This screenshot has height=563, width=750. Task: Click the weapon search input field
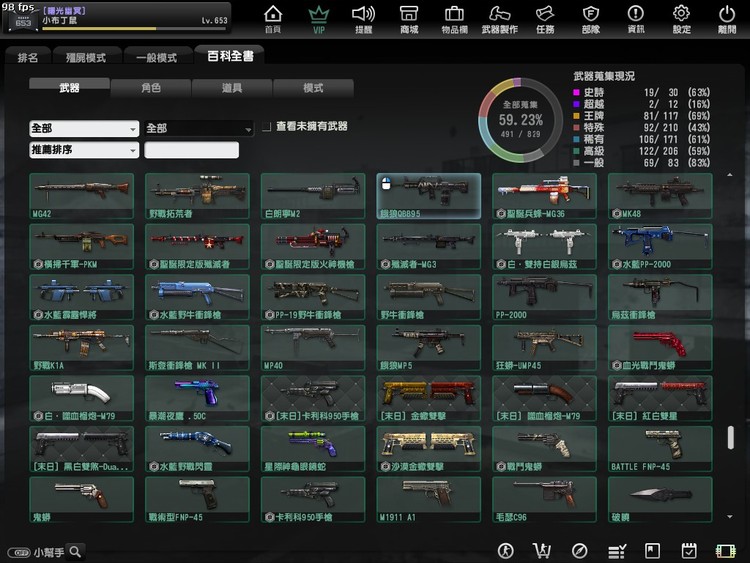pyautogui.click(x=191, y=150)
